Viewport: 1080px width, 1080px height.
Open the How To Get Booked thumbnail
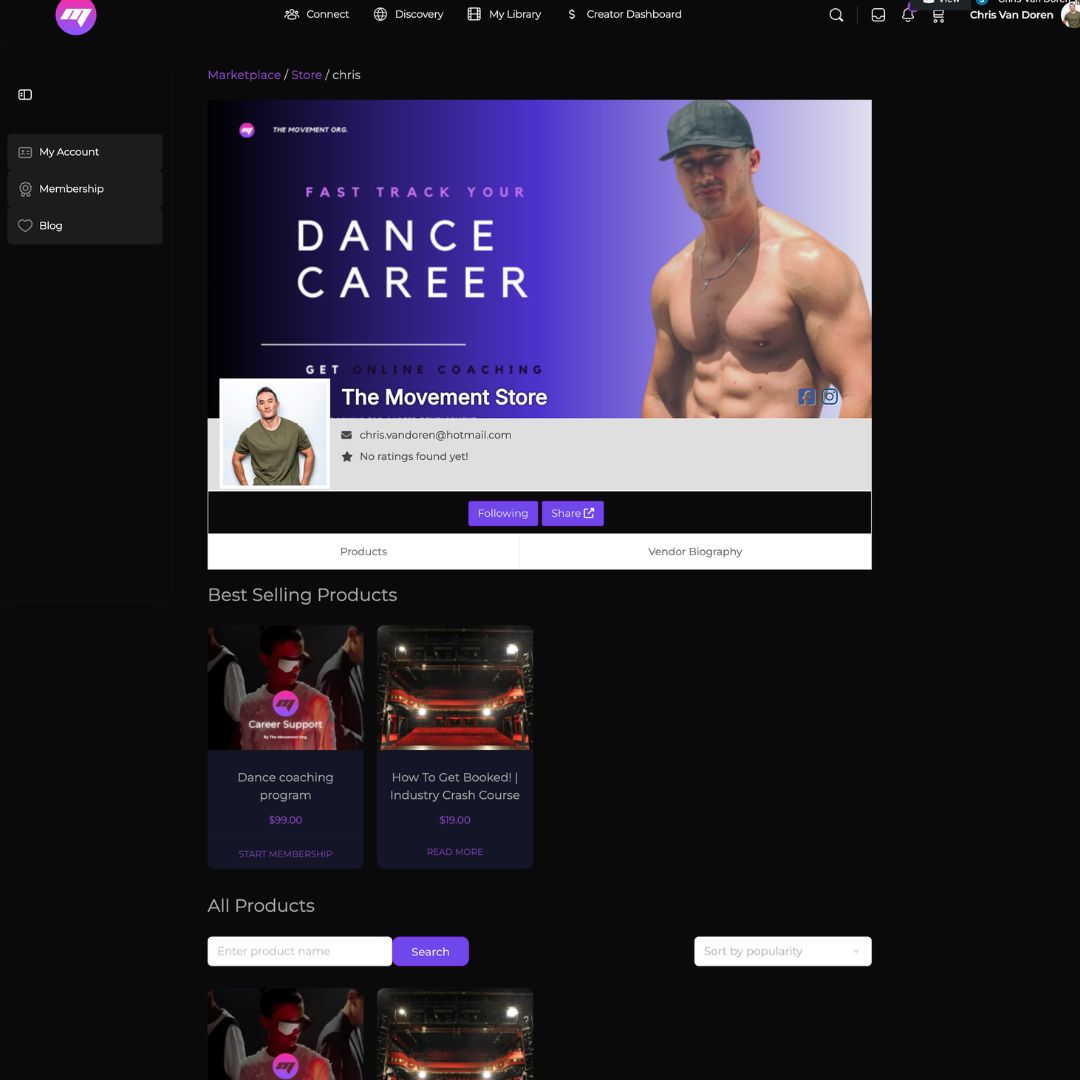tap(455, 688)
